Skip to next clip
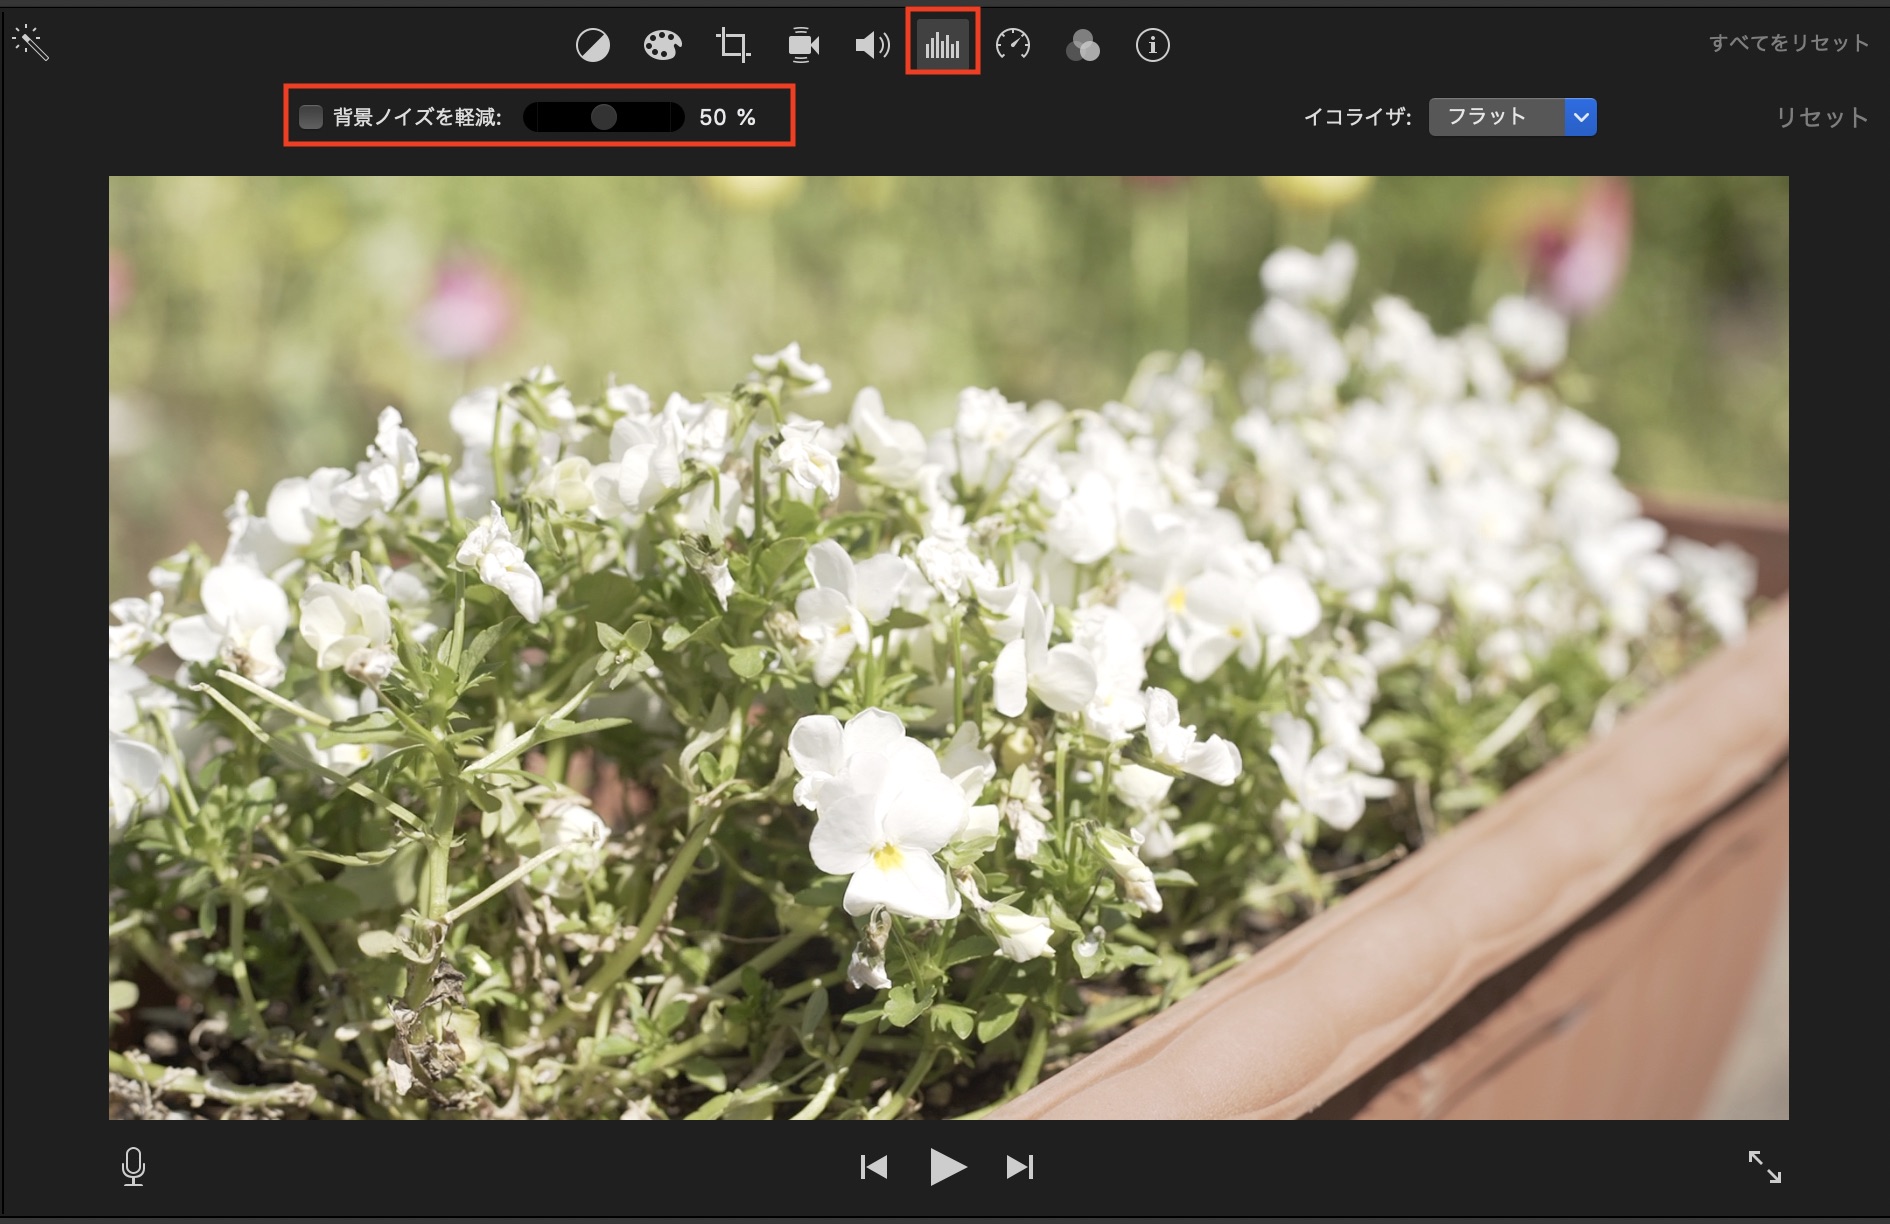 point(1020,1167)
